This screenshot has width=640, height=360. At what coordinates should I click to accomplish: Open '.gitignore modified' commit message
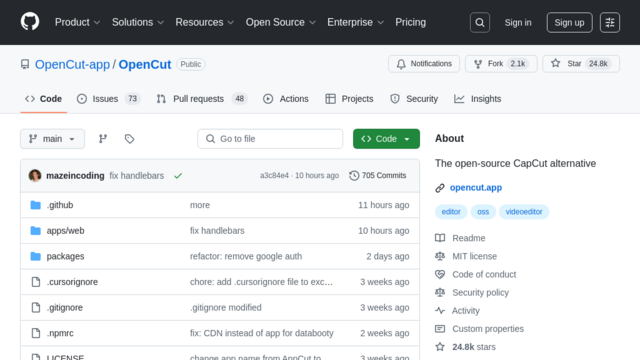(226, 307)
